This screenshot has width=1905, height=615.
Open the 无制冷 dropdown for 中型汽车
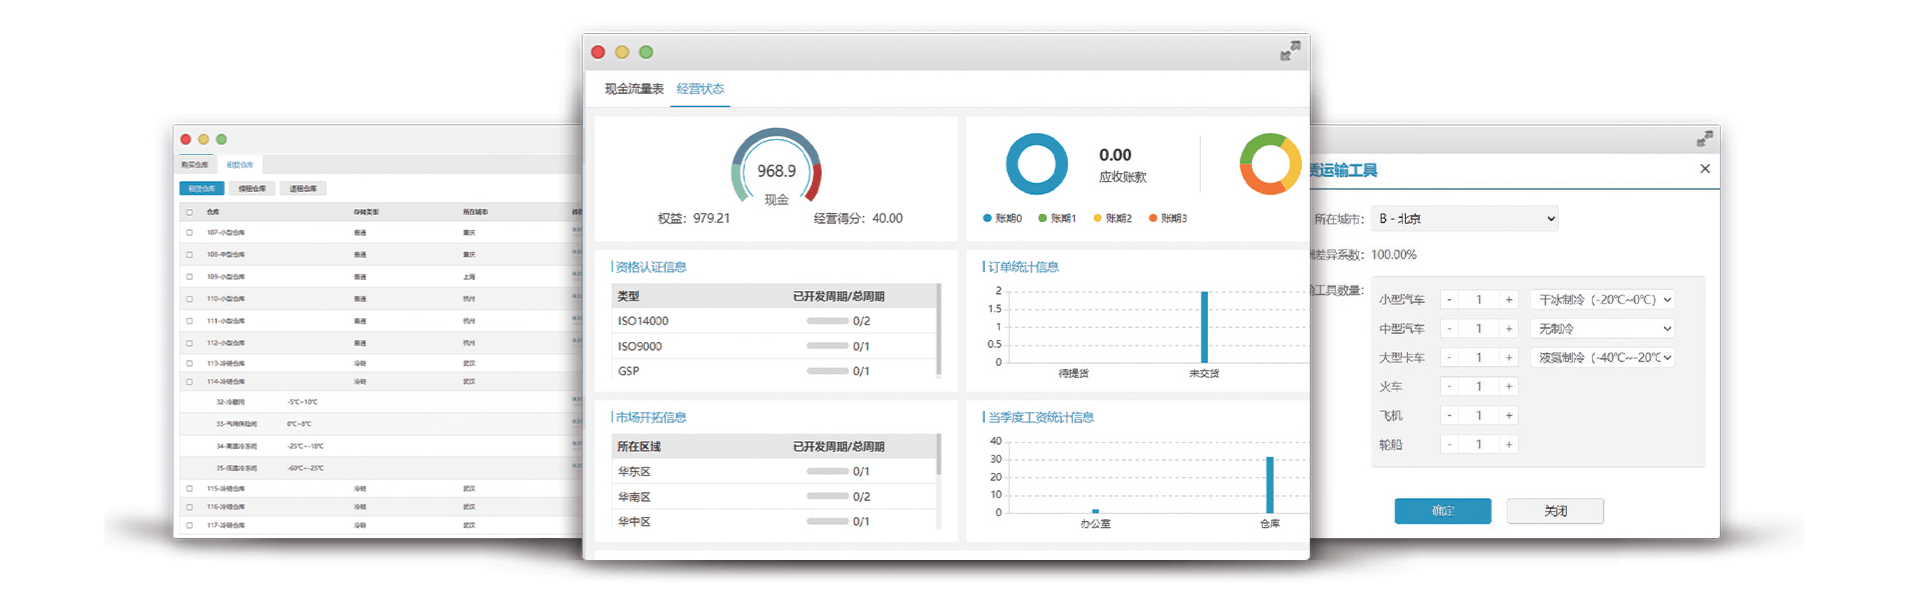point(1603,329)
